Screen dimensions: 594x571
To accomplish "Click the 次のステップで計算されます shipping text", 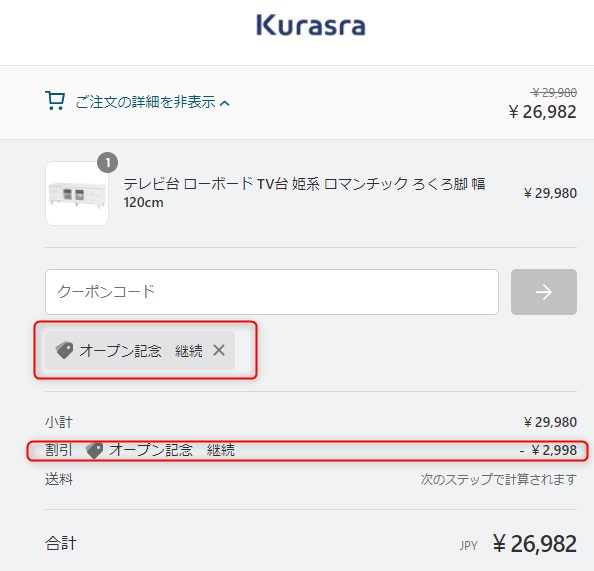I will coord(499,479).
